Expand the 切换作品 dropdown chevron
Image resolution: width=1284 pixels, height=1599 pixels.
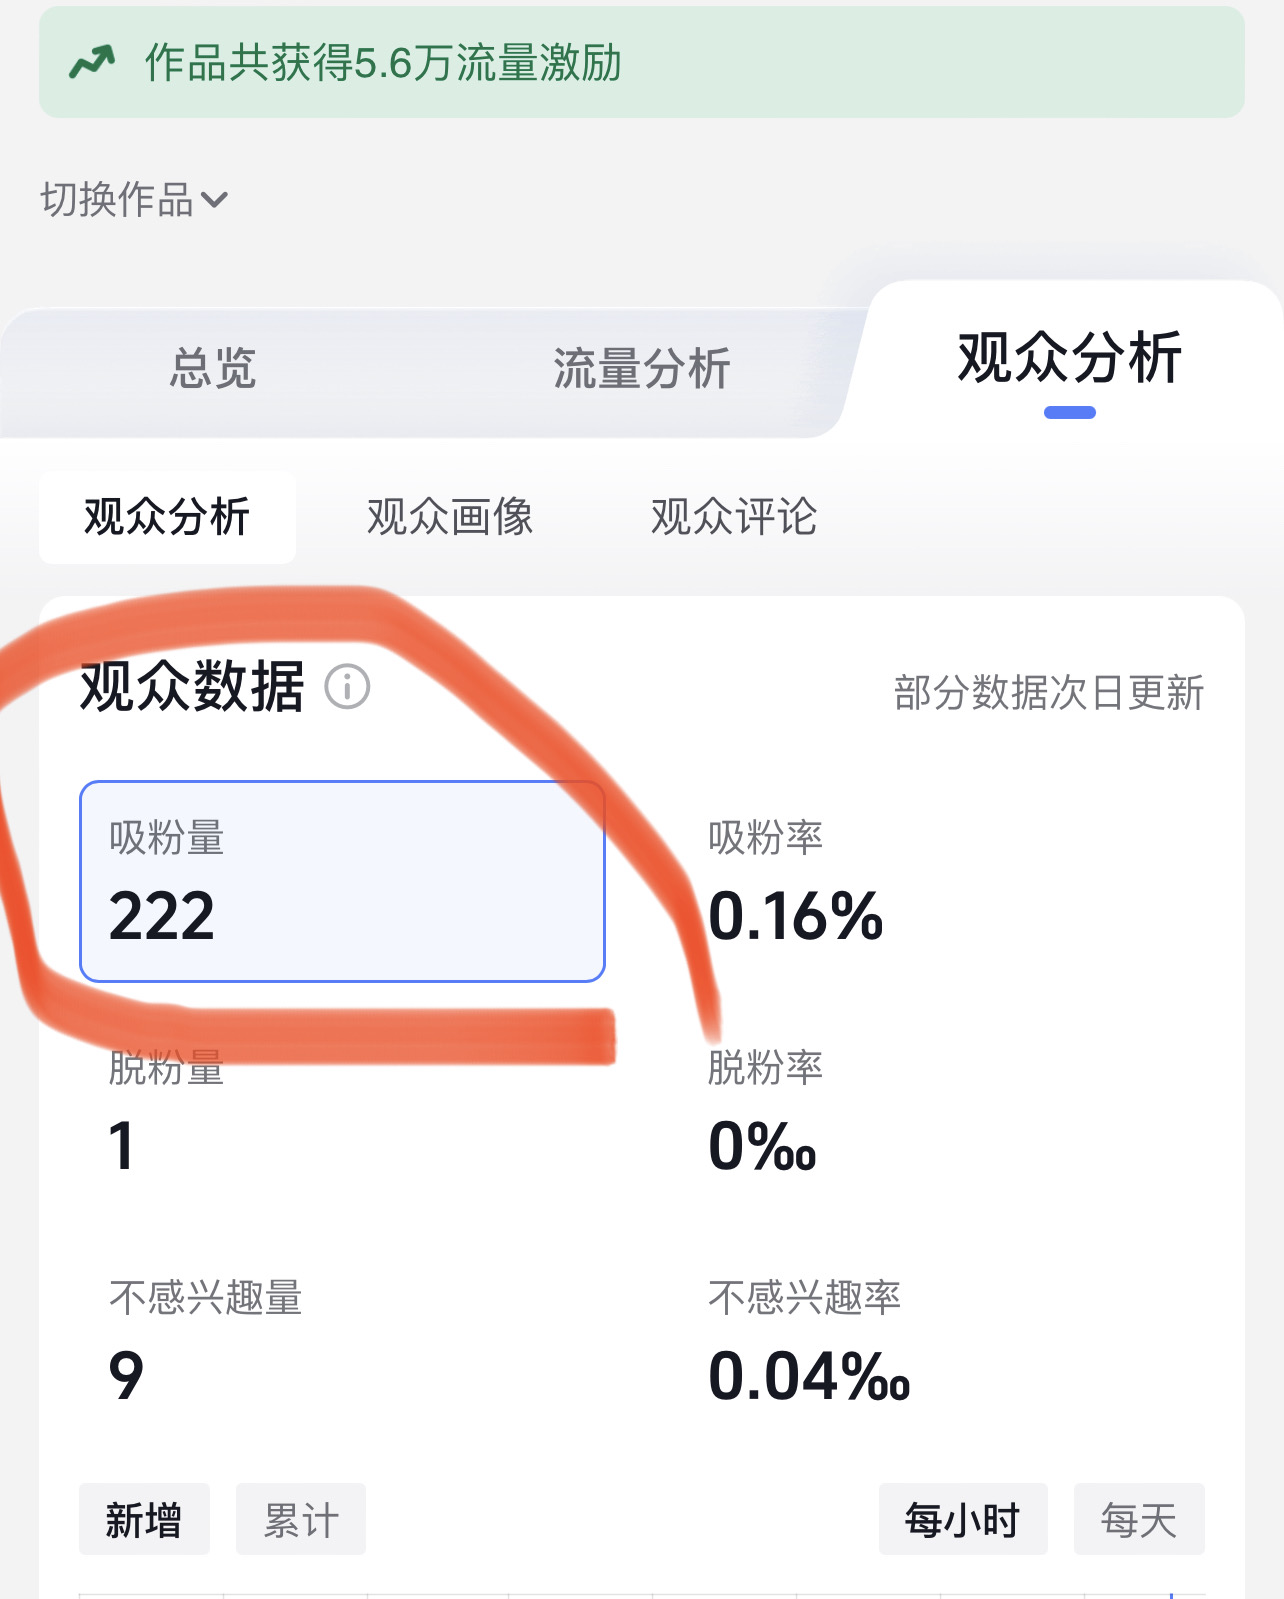[214, 200]
